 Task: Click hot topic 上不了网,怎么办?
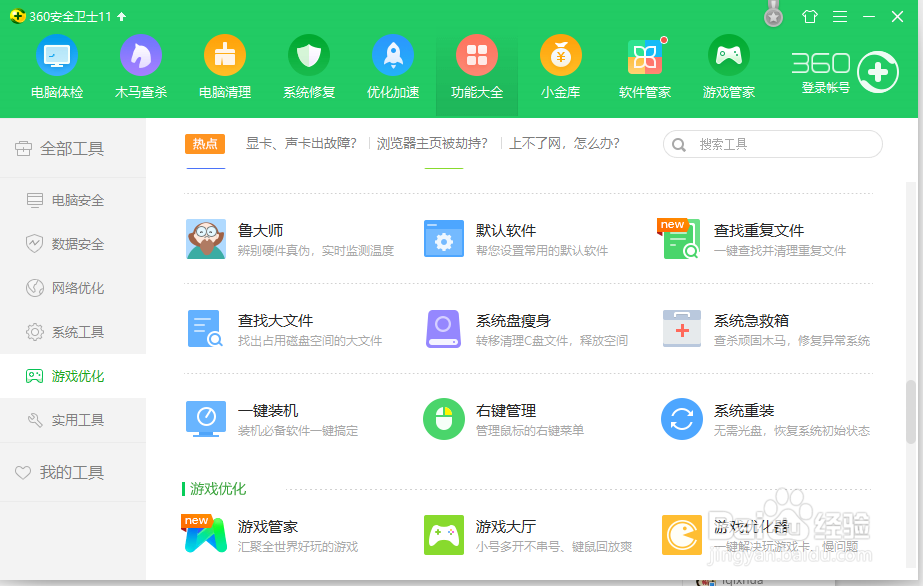(564, 143)
